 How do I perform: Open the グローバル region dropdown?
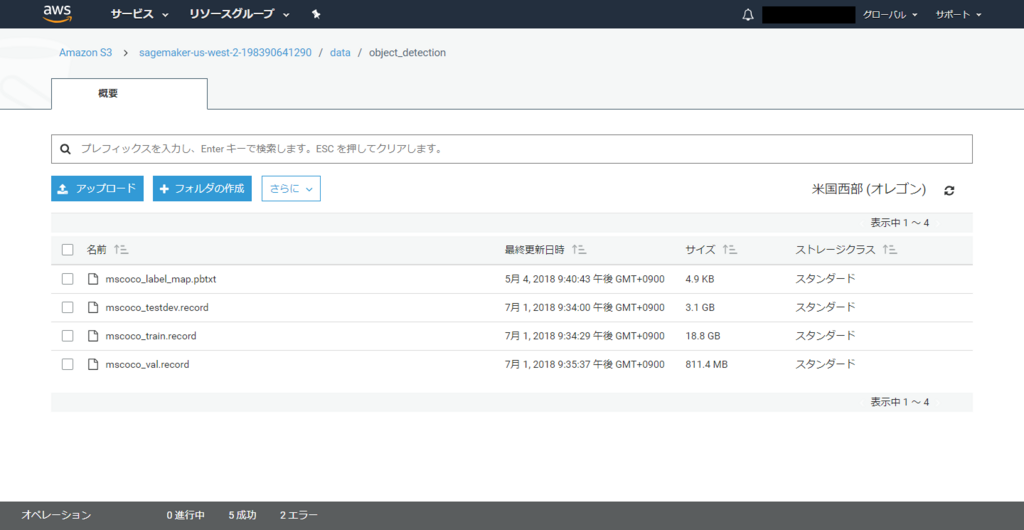(890, 15)
